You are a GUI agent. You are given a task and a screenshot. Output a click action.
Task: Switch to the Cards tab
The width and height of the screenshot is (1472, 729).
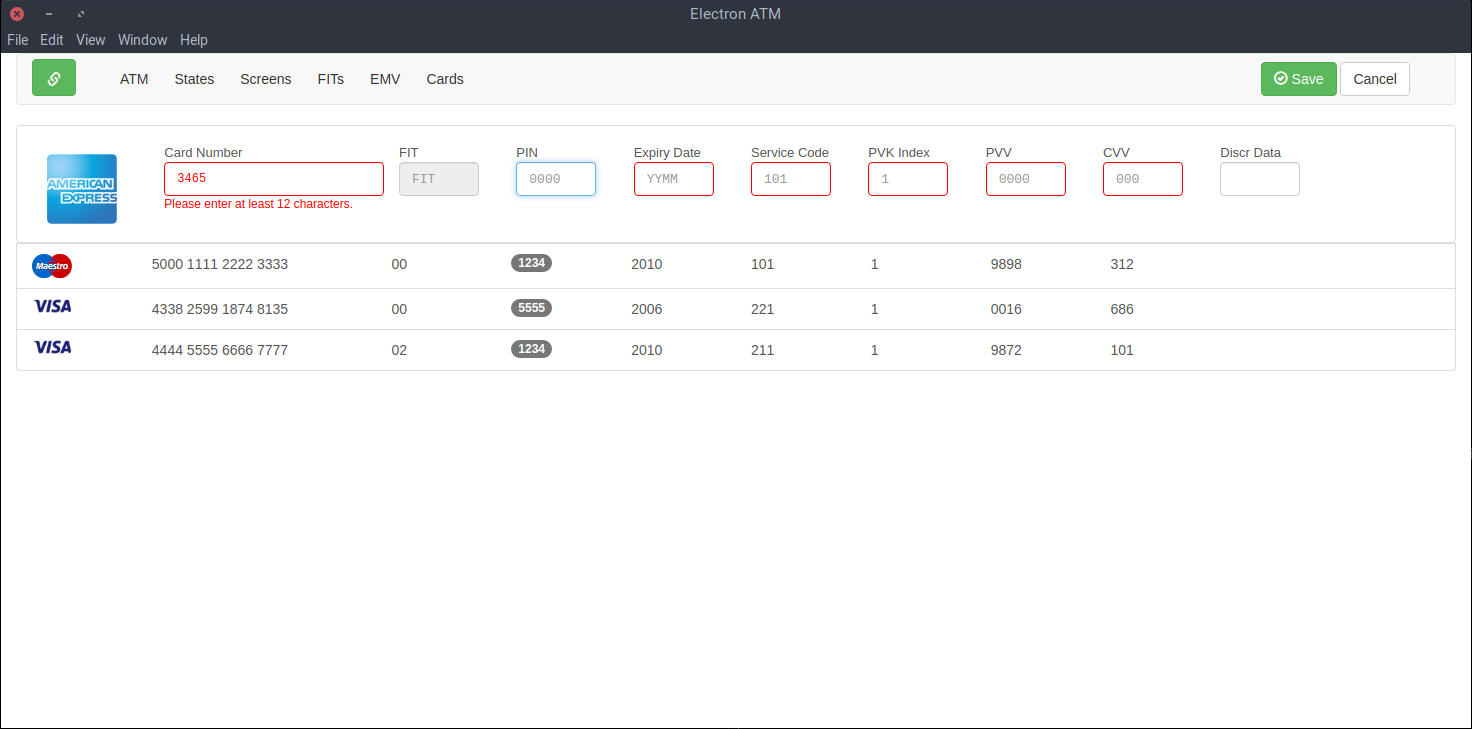[445, 79]
